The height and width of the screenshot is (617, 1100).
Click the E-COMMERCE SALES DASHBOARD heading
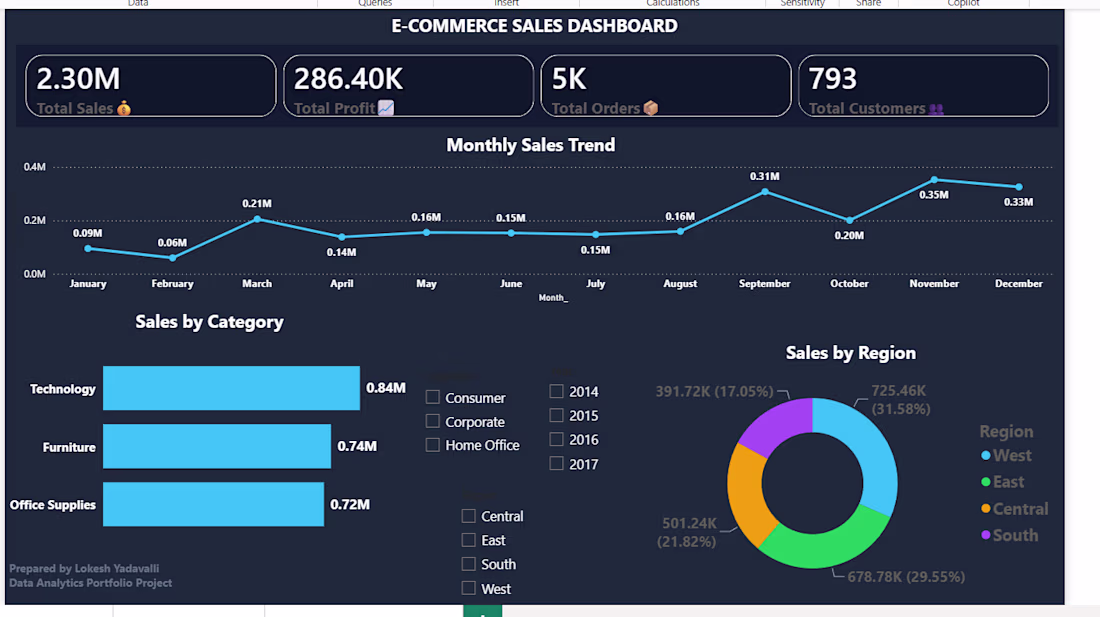pyautogui.click(x=535, y=26)
